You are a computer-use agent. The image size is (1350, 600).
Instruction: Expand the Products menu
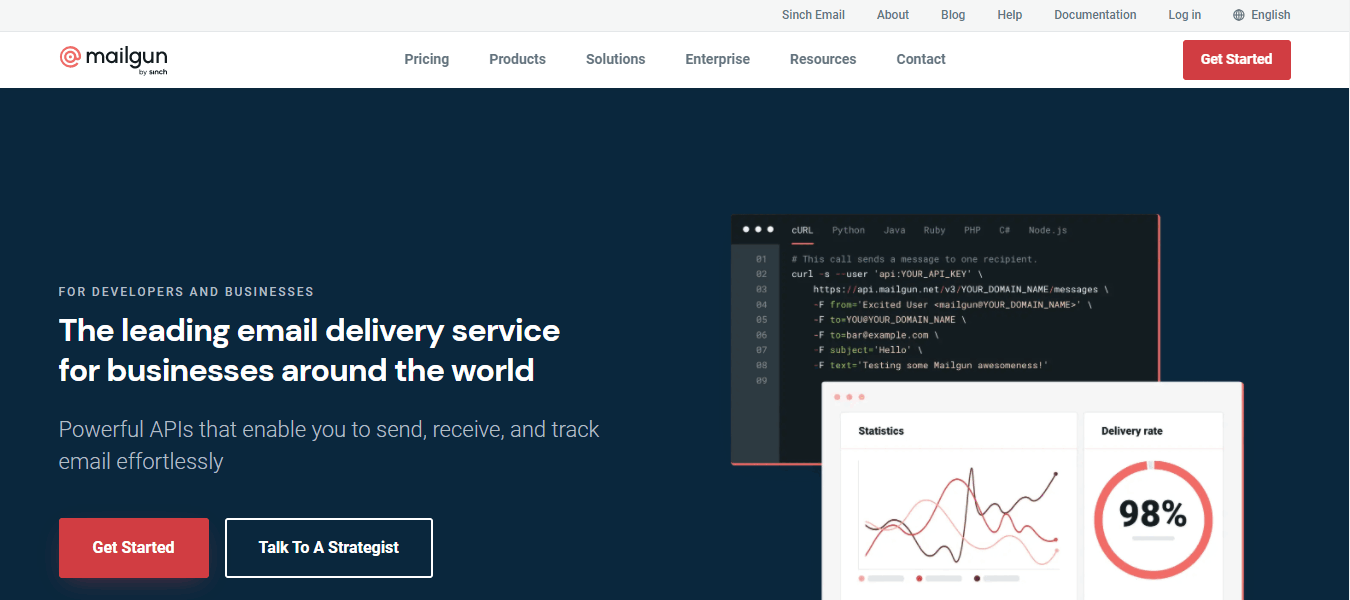pyautogui.click(x=517, y=59)
